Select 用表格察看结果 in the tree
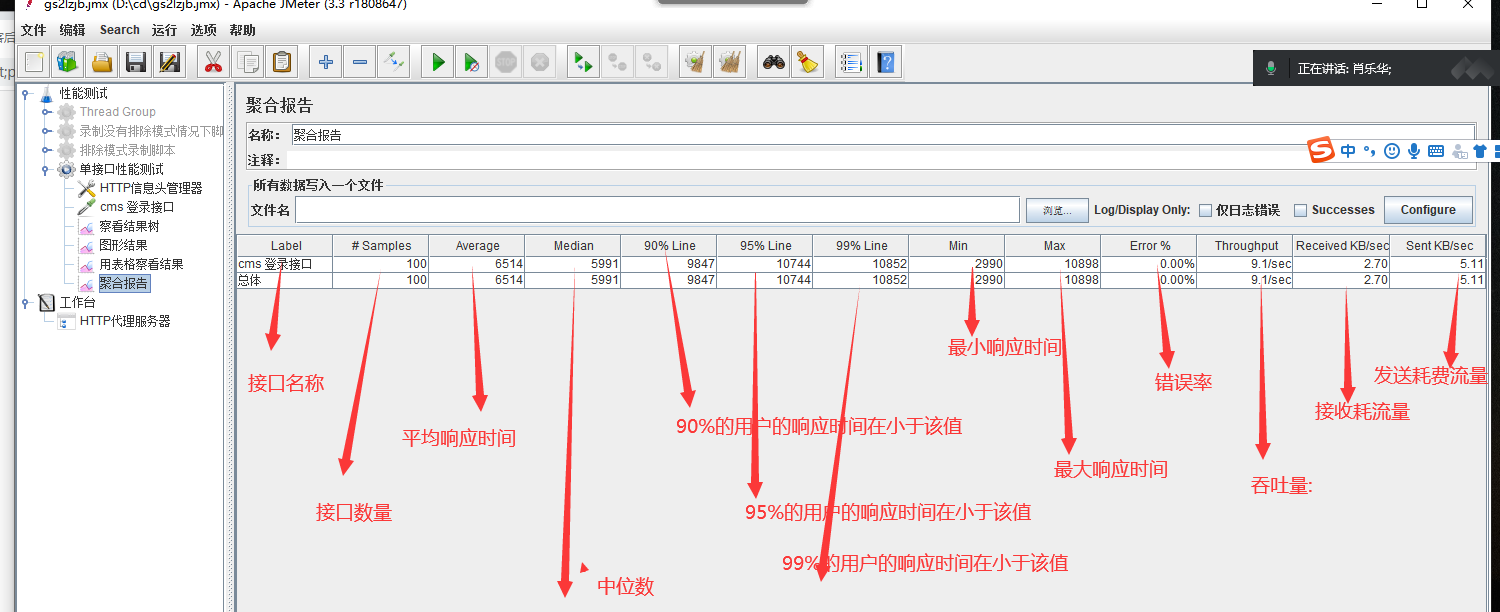This screenshot has width=1500, height=612. pyautogui.click(x=141, y=264)
